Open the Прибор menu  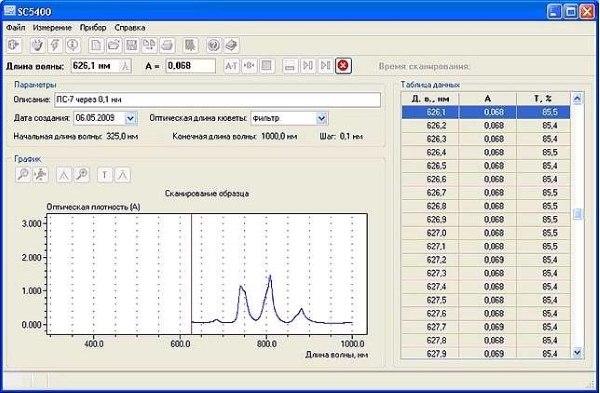[x=93, y=28]
